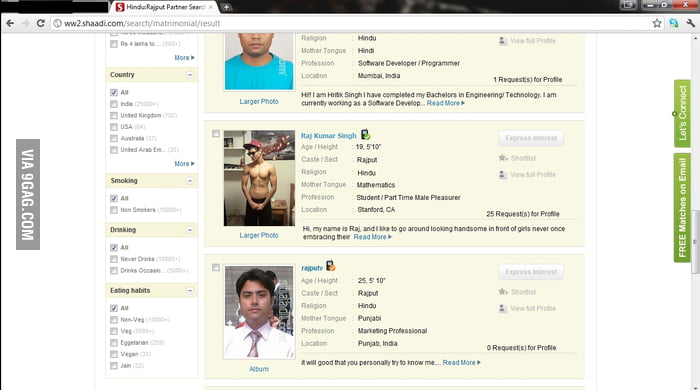Open the Let's Connect side tab
This screenshot has height=390, width=700.
682,113
